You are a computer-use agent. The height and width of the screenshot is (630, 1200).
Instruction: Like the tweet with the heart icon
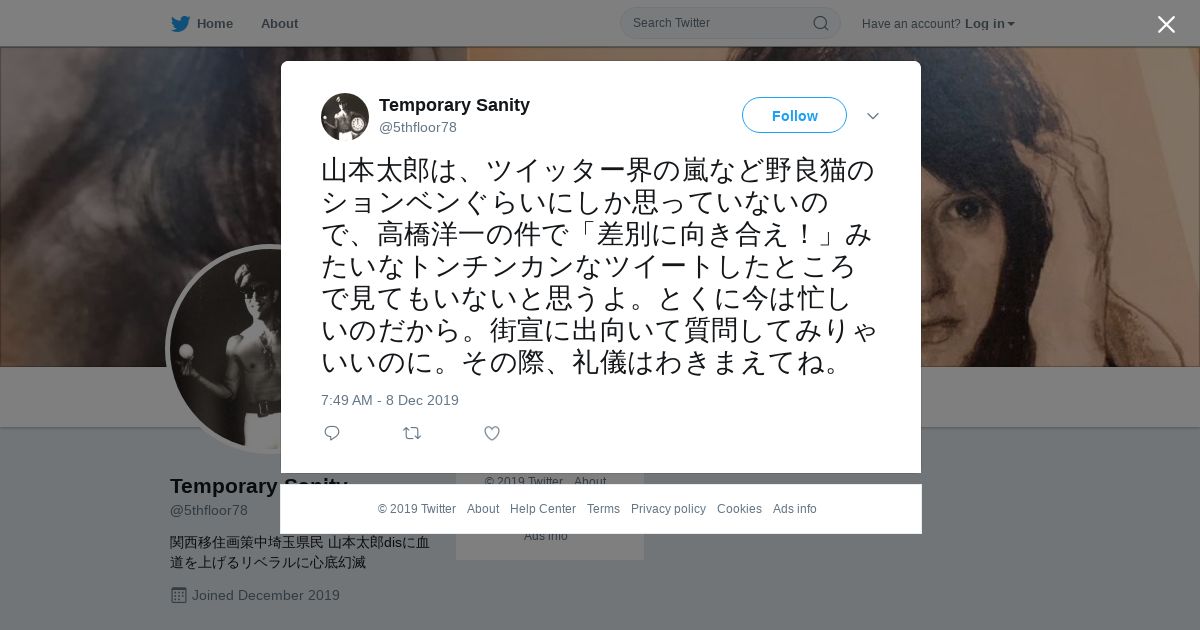[x=492, y=433]
